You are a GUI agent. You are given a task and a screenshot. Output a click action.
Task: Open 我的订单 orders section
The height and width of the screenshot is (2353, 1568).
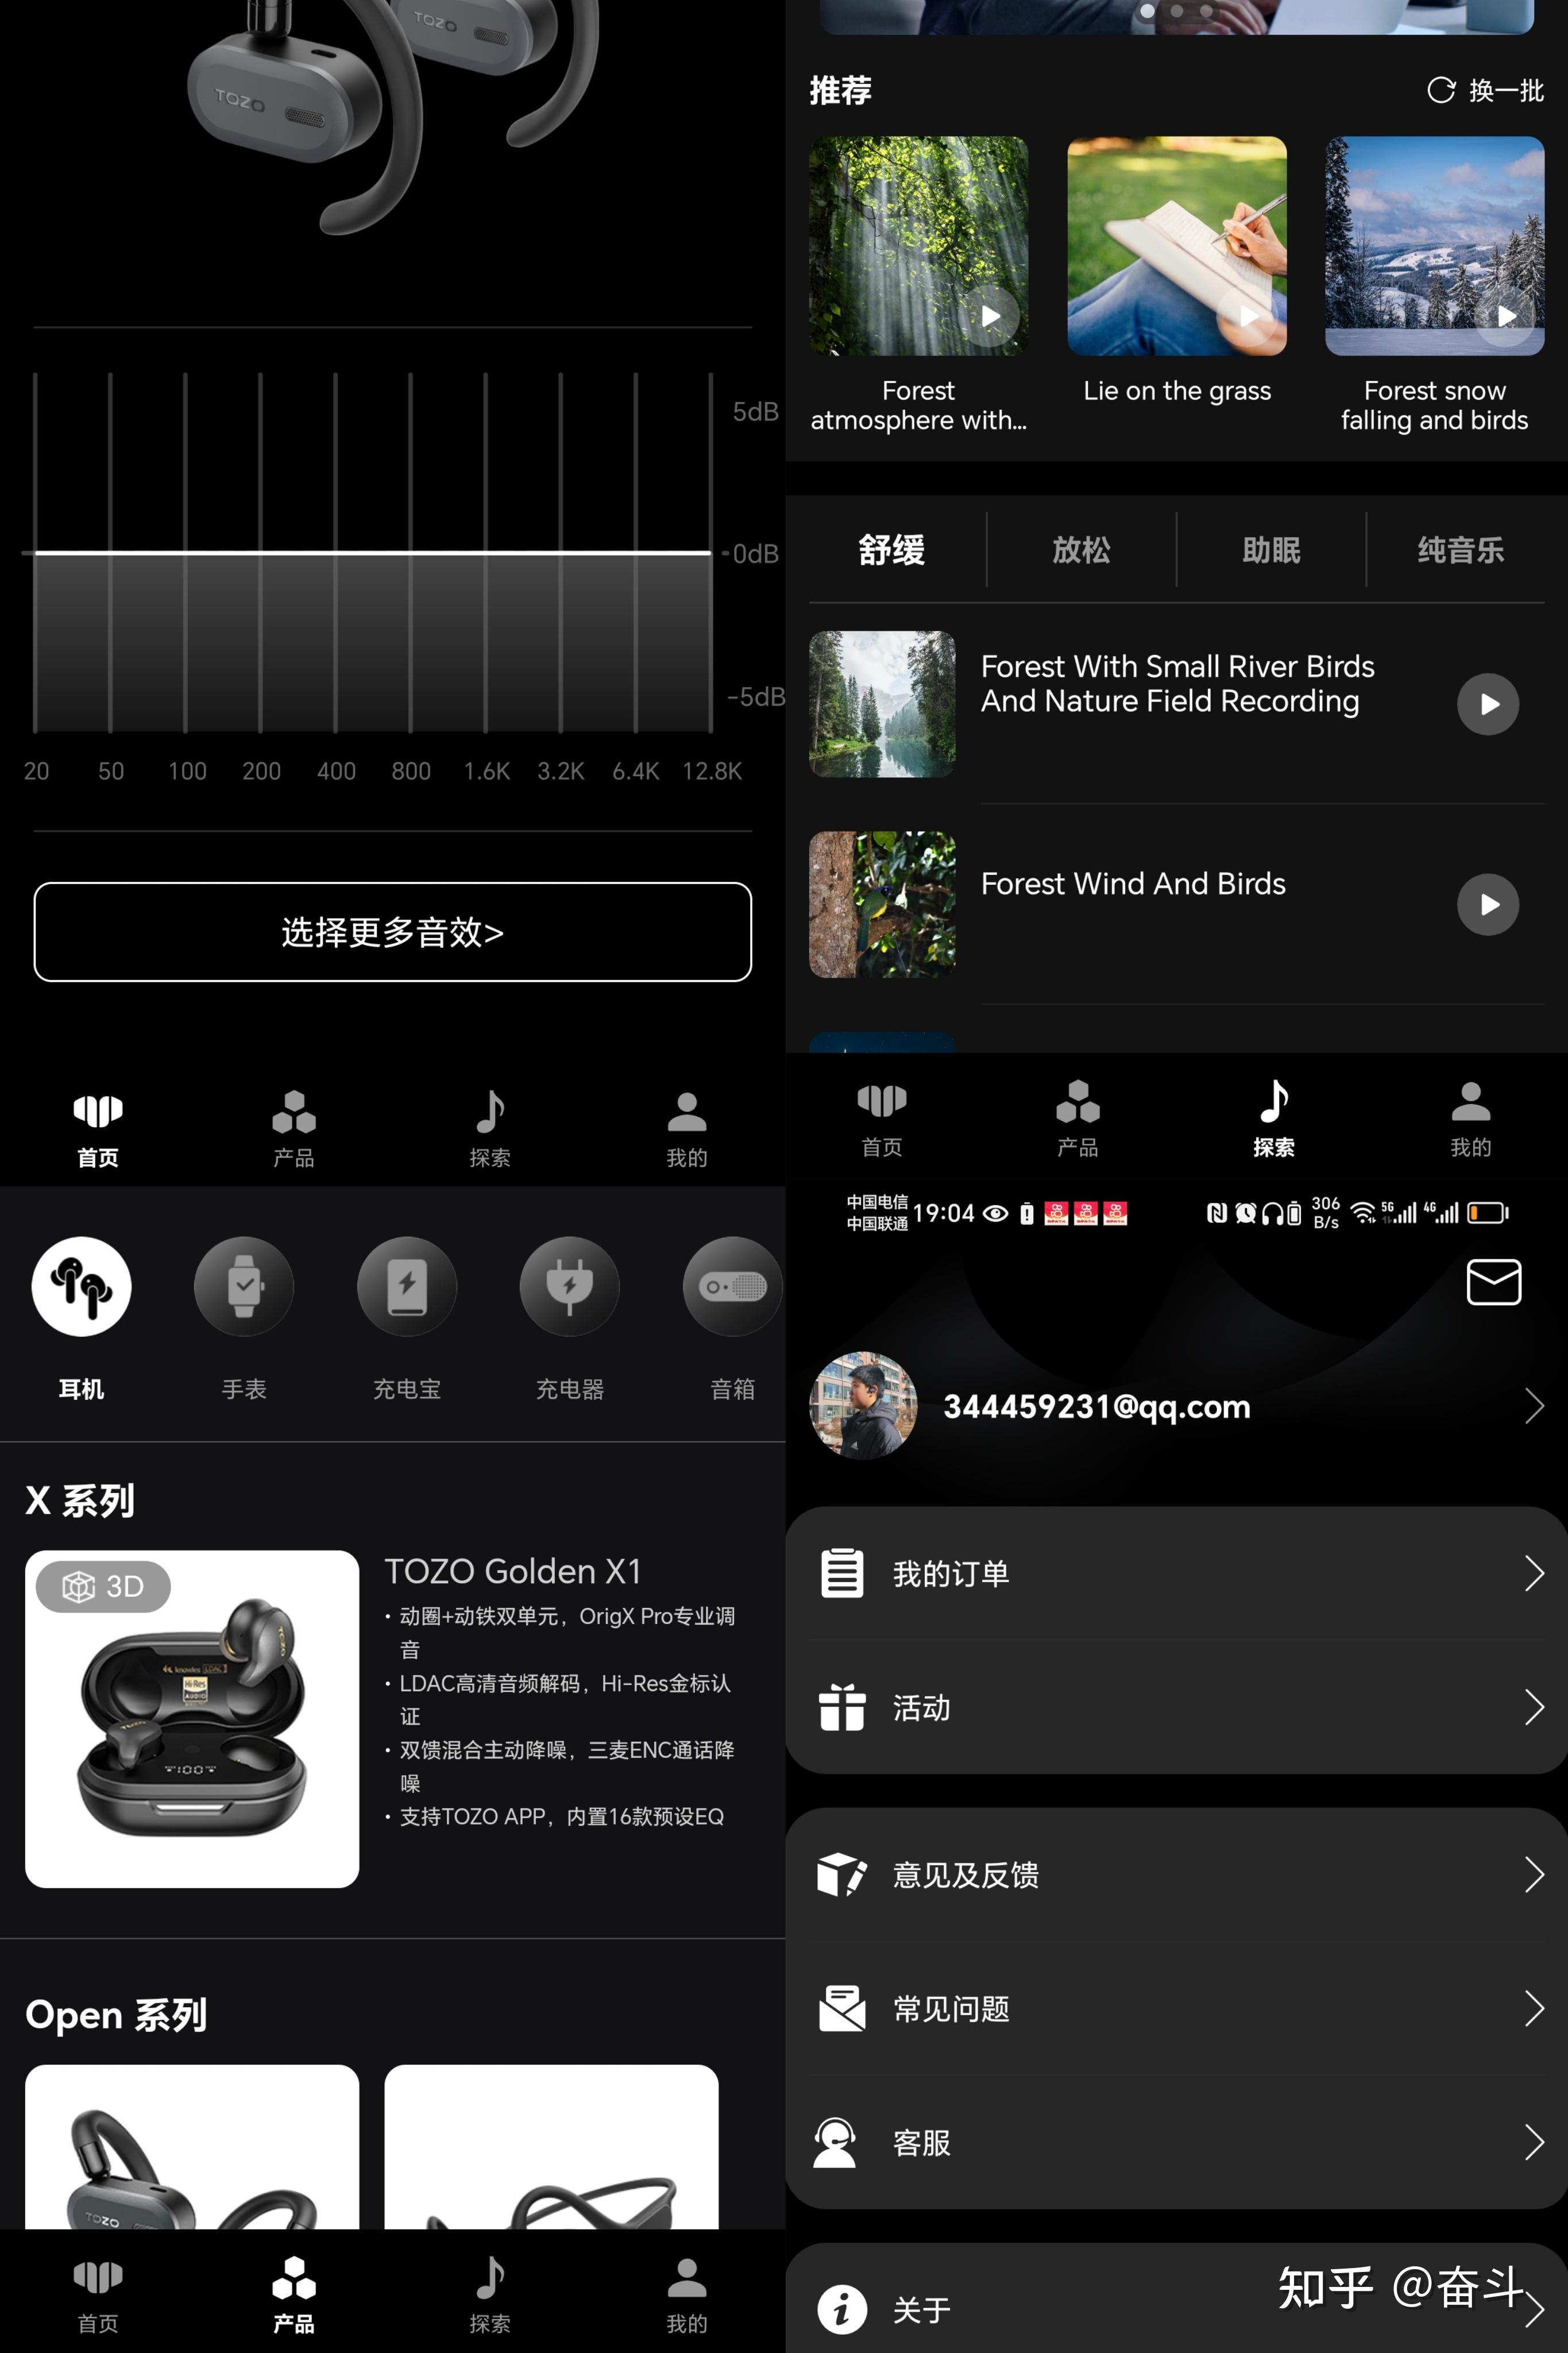tap(1176, 1571)
